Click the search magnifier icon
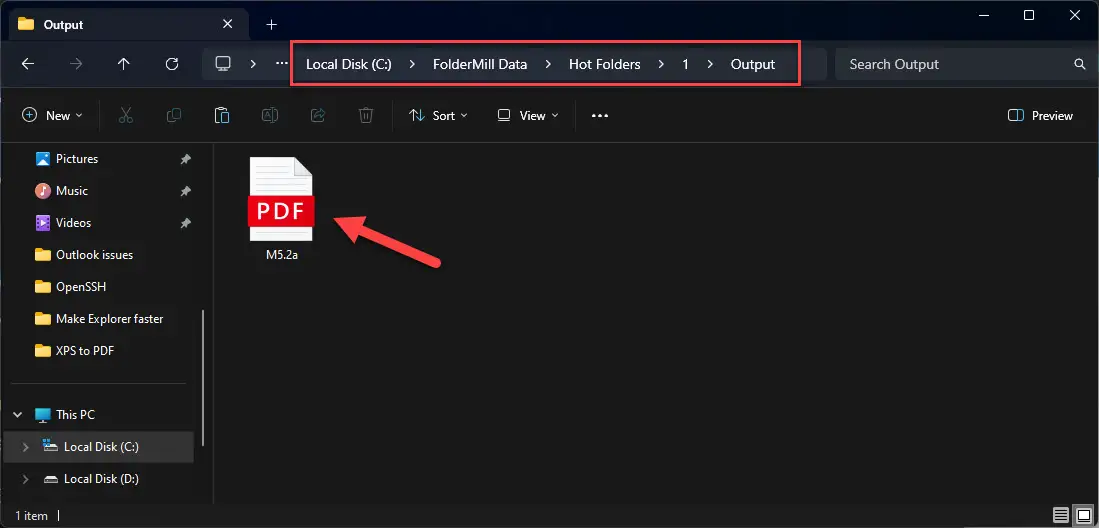Image resolution: width=1099 pixels, height=528 pixels. [x=1079, y=64]
